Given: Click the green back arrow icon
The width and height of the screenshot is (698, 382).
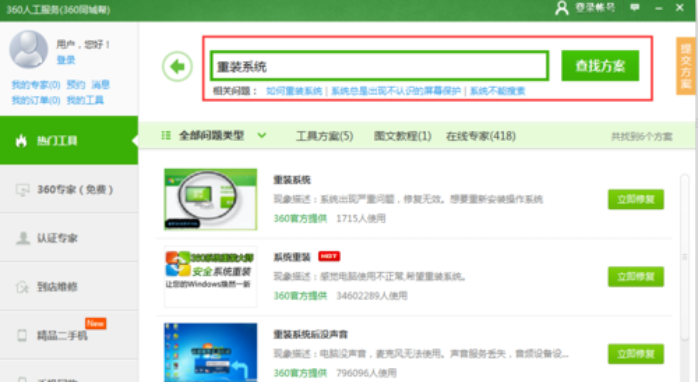Looking at the screenshot, I should [177, 67].
